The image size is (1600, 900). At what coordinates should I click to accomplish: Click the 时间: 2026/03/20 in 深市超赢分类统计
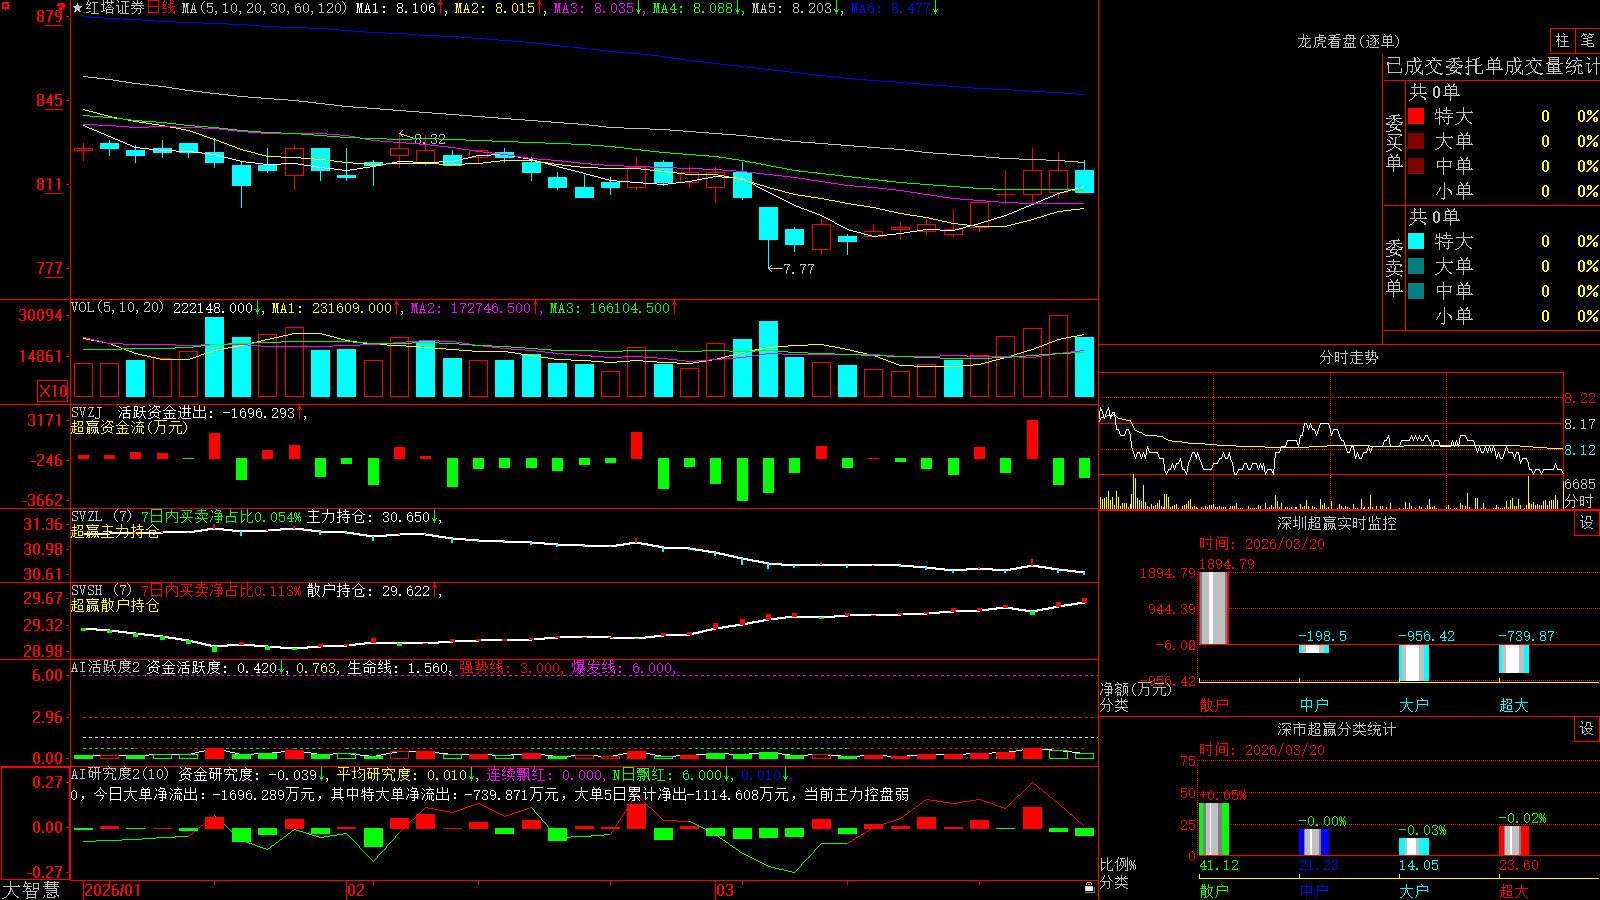coord(1262,750)
